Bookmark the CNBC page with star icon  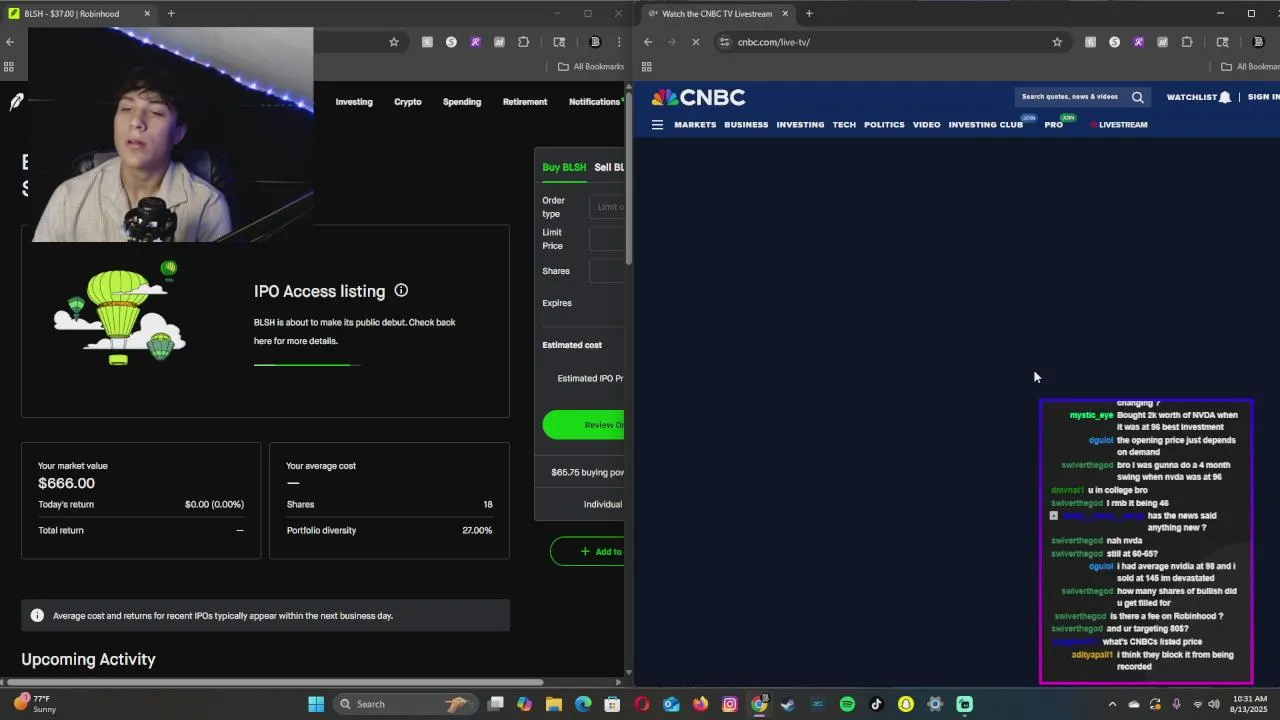pos(1057,42)
